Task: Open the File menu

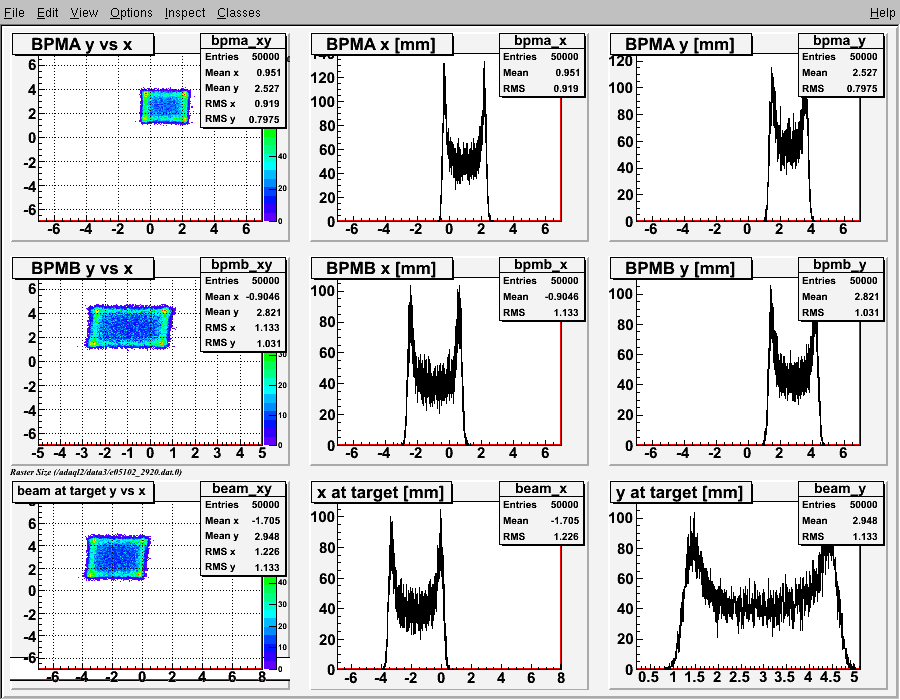Action: (14, 13)
